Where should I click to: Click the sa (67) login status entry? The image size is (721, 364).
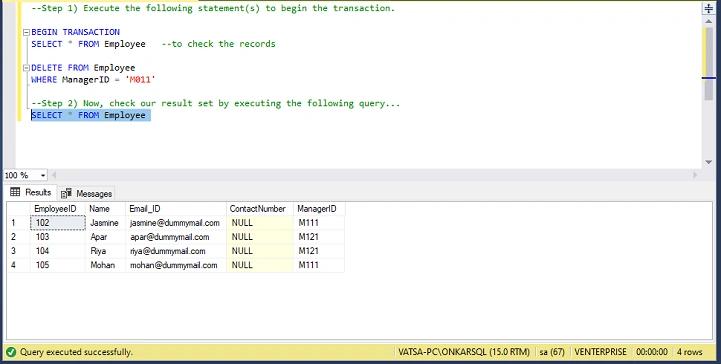pyautogui.click(x=552, y=352)
